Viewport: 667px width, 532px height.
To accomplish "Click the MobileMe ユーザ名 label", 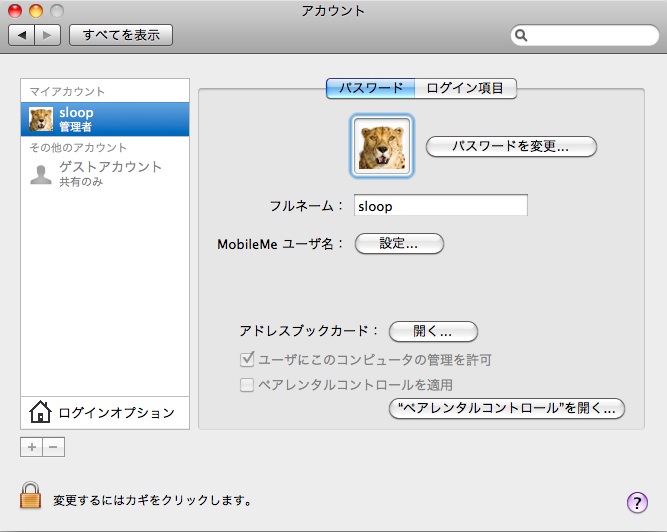I will pyautogui.click(x=279, y=244).
